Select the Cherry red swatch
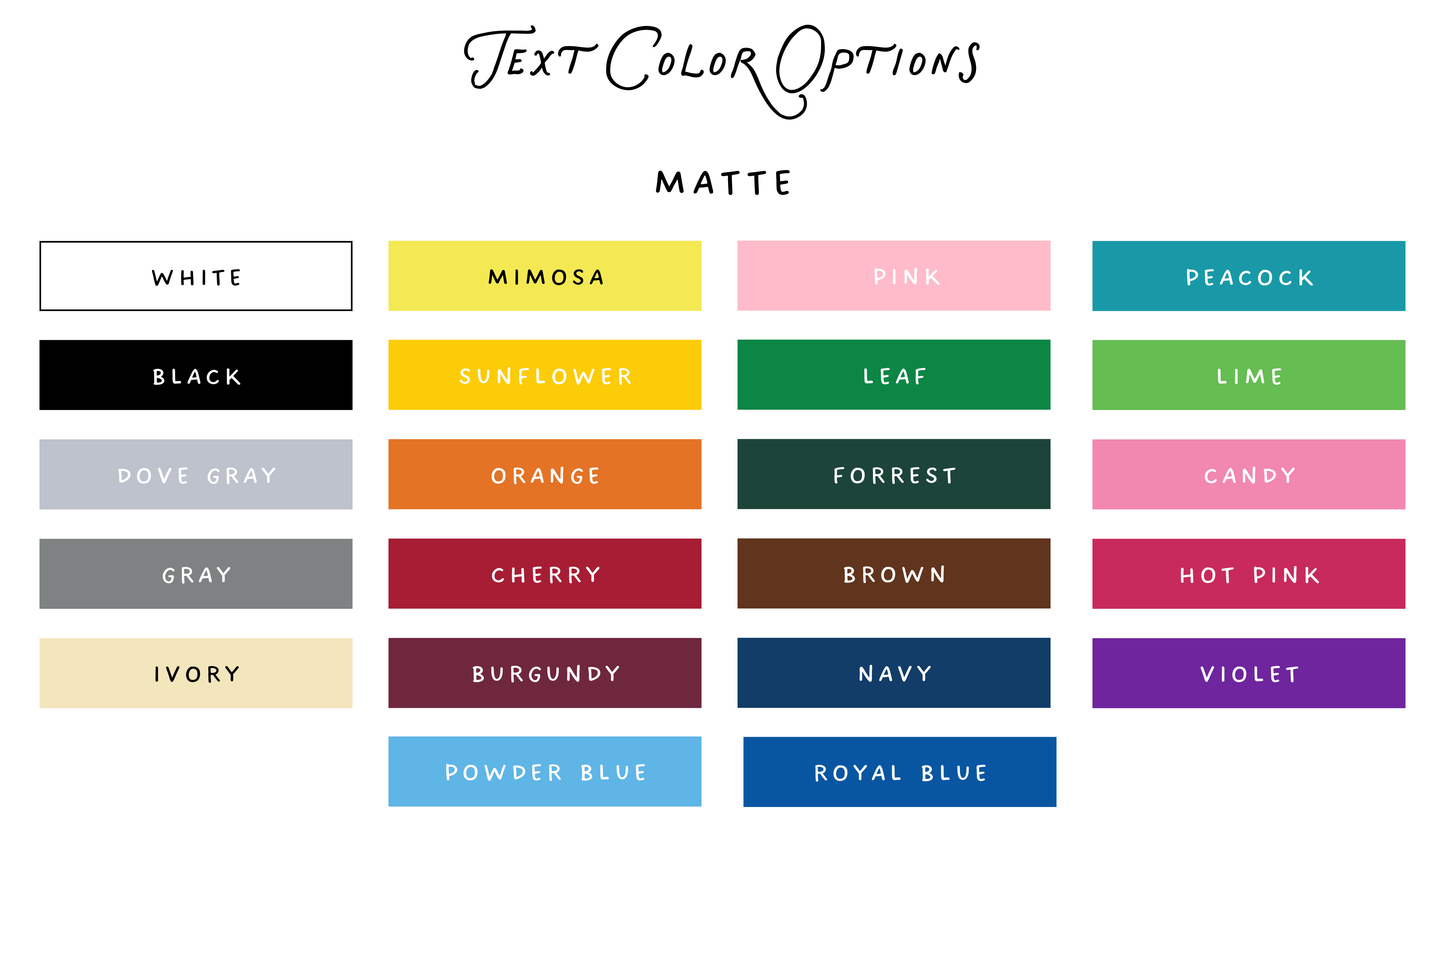This screenshot has height=963, width=1445. pyautogui.click(x=545, y=574)
